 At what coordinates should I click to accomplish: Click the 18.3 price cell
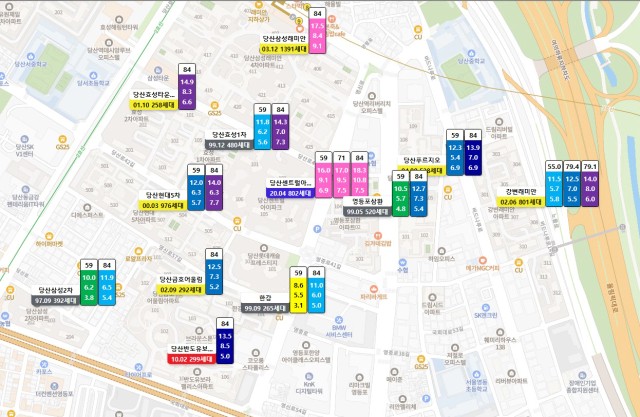[x=359, y=170]
